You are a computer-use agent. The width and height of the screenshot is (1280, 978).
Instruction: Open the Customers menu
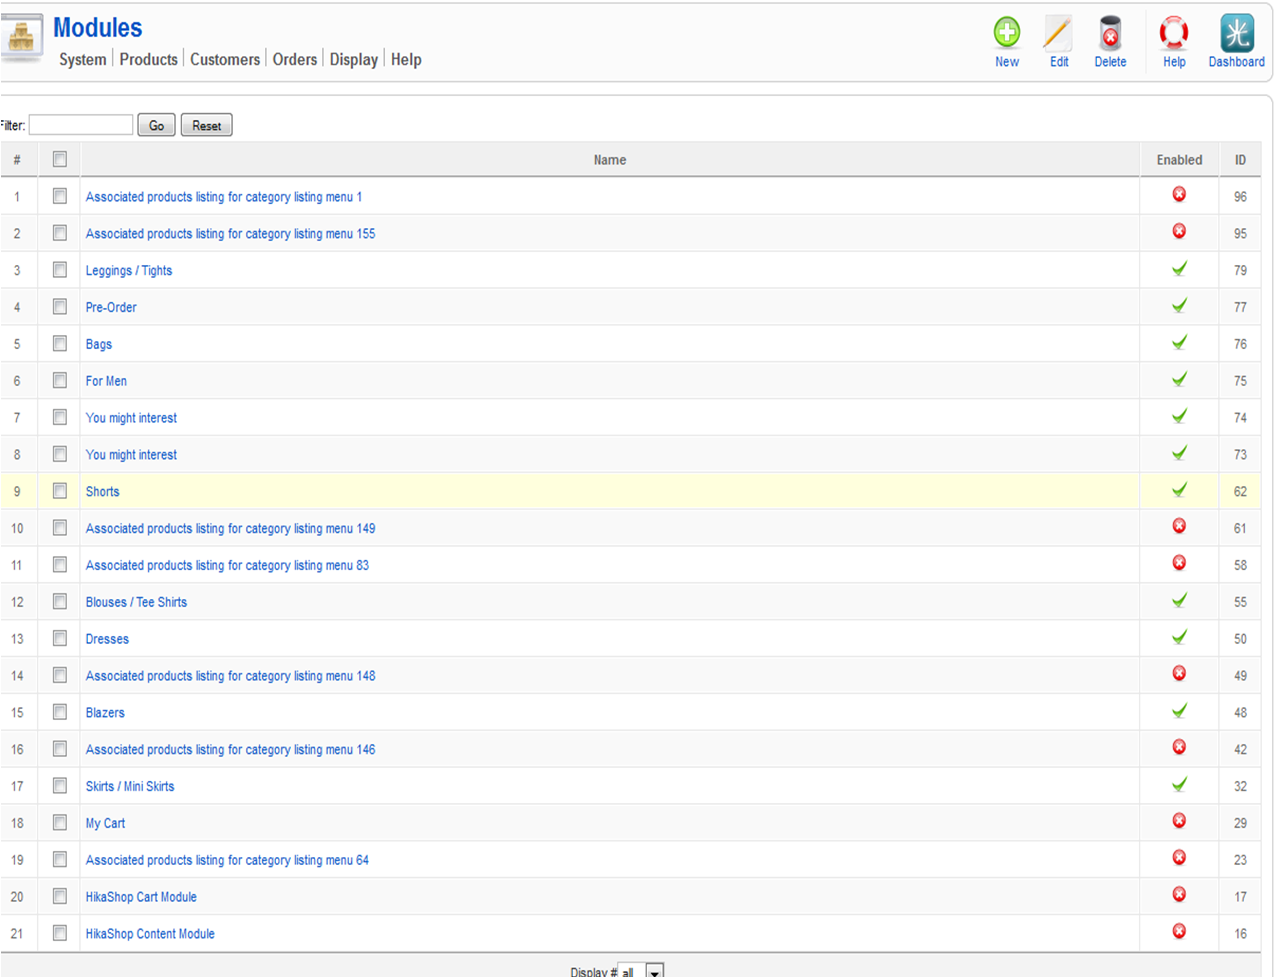coord(225,59)
